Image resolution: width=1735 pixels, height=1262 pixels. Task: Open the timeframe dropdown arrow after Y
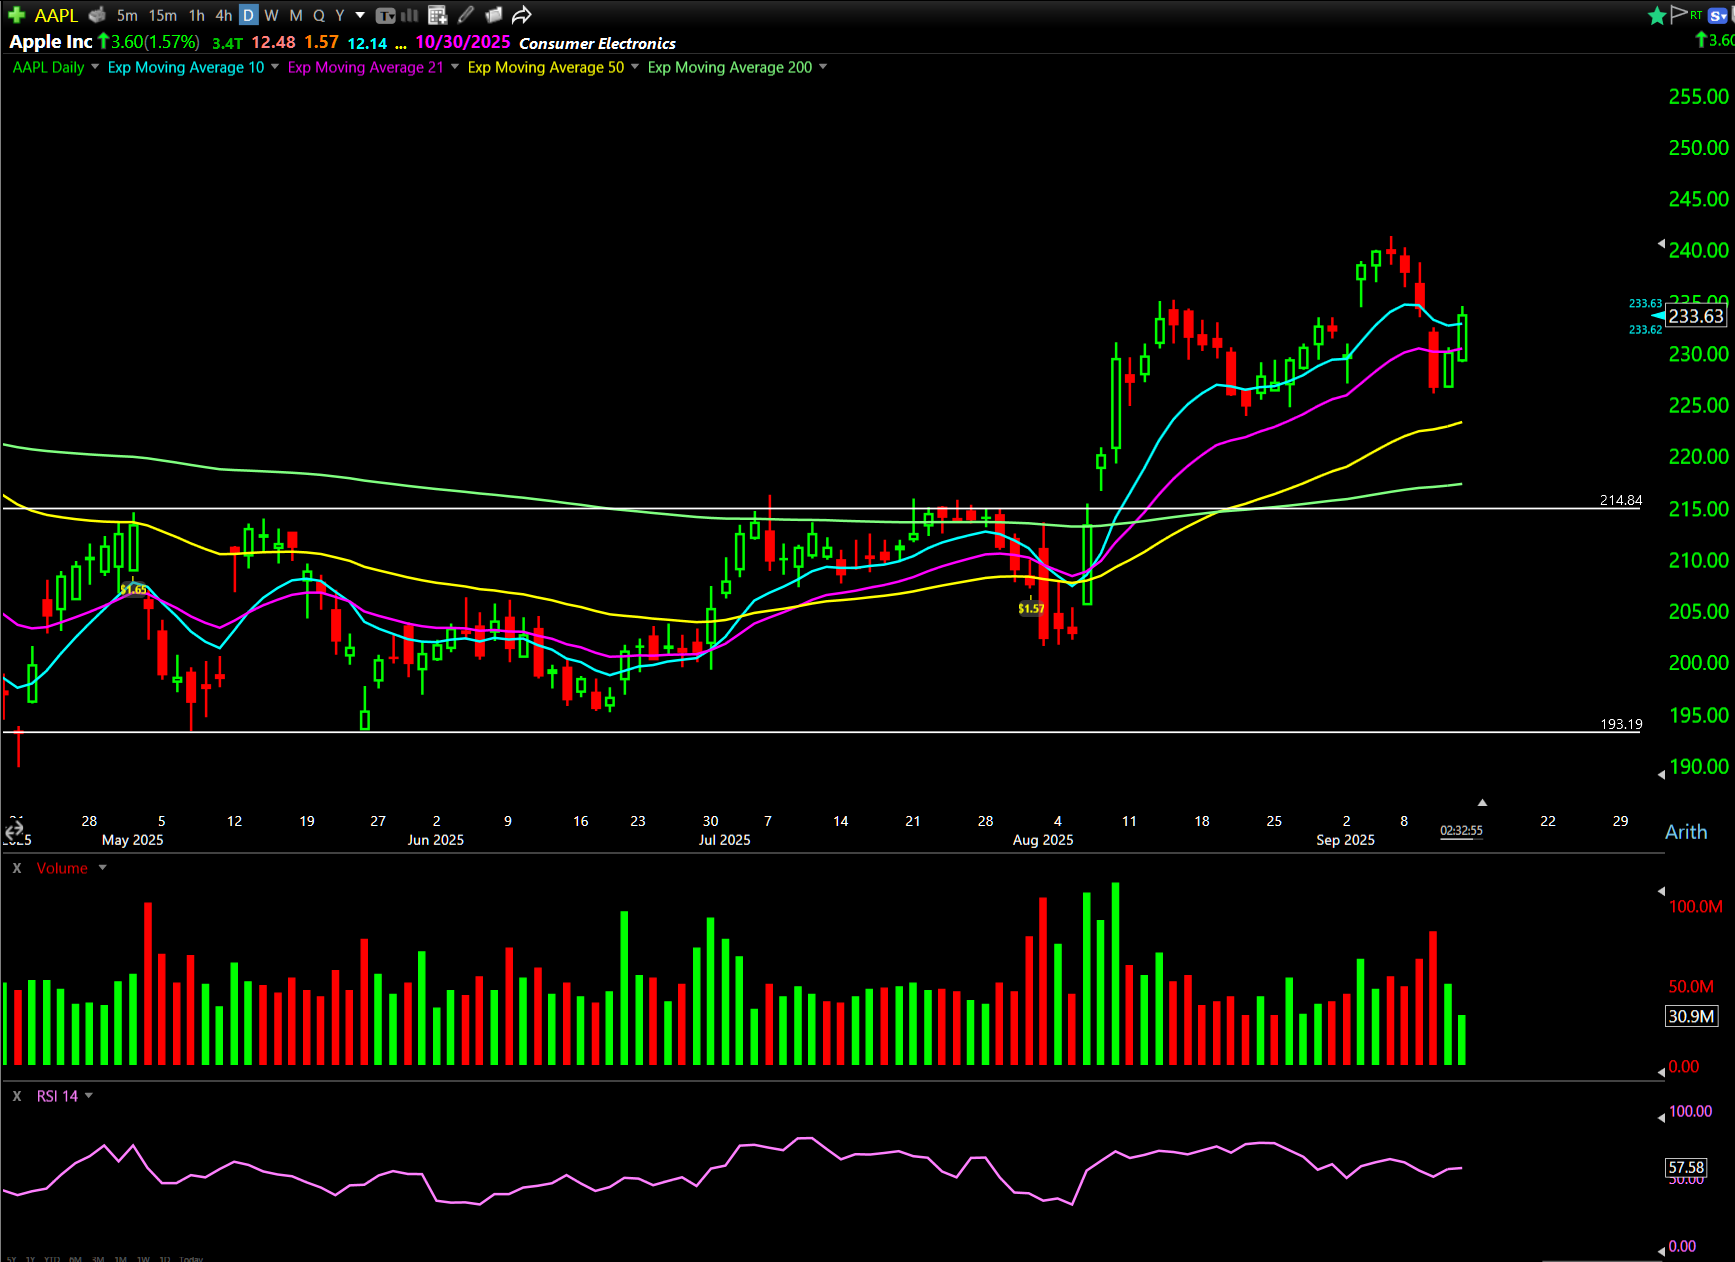(x=360, y=15)
